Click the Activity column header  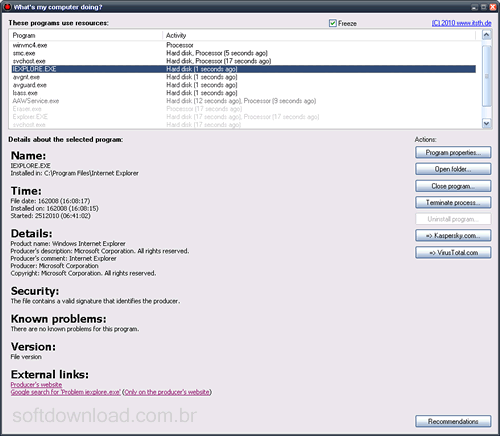[x=319, y=35]
